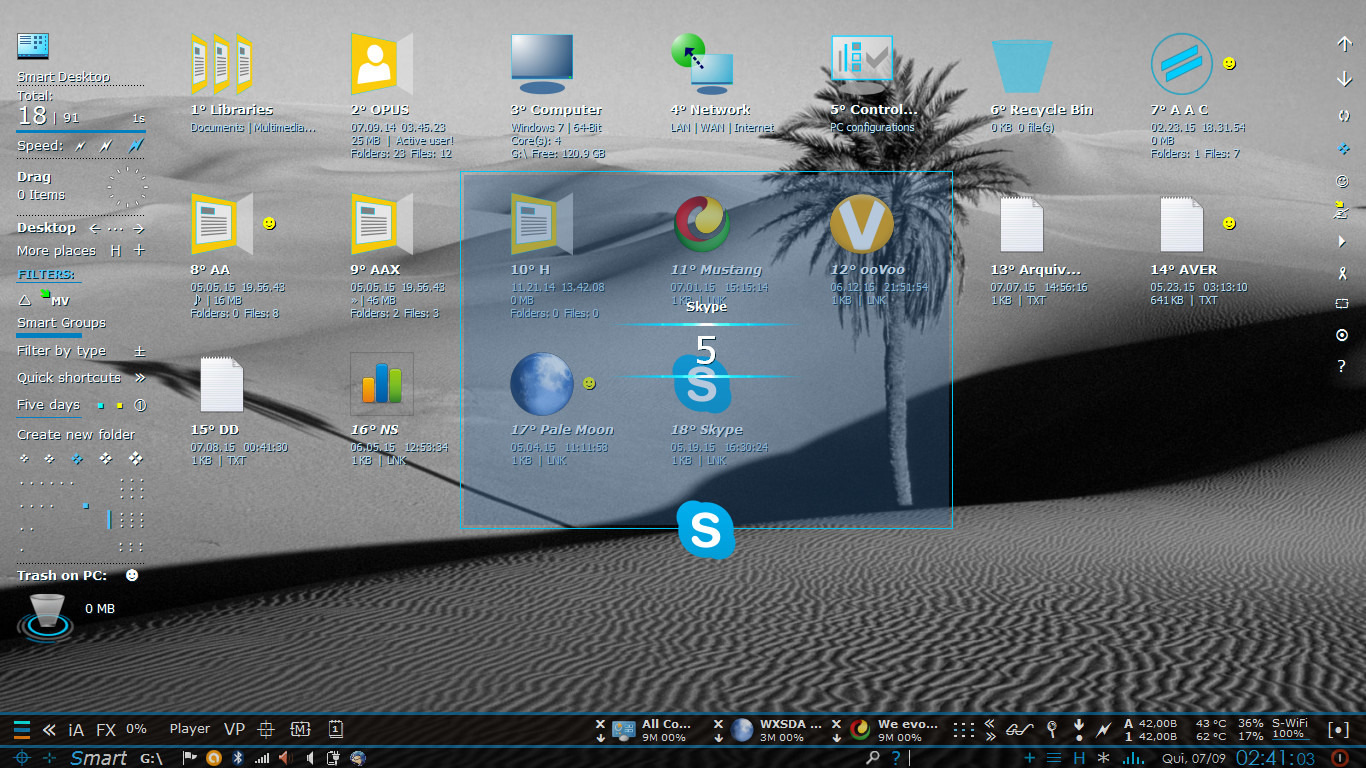Expand Filter by type options
The height and width of the screenshot is (768, 1366).
point(139,351)
